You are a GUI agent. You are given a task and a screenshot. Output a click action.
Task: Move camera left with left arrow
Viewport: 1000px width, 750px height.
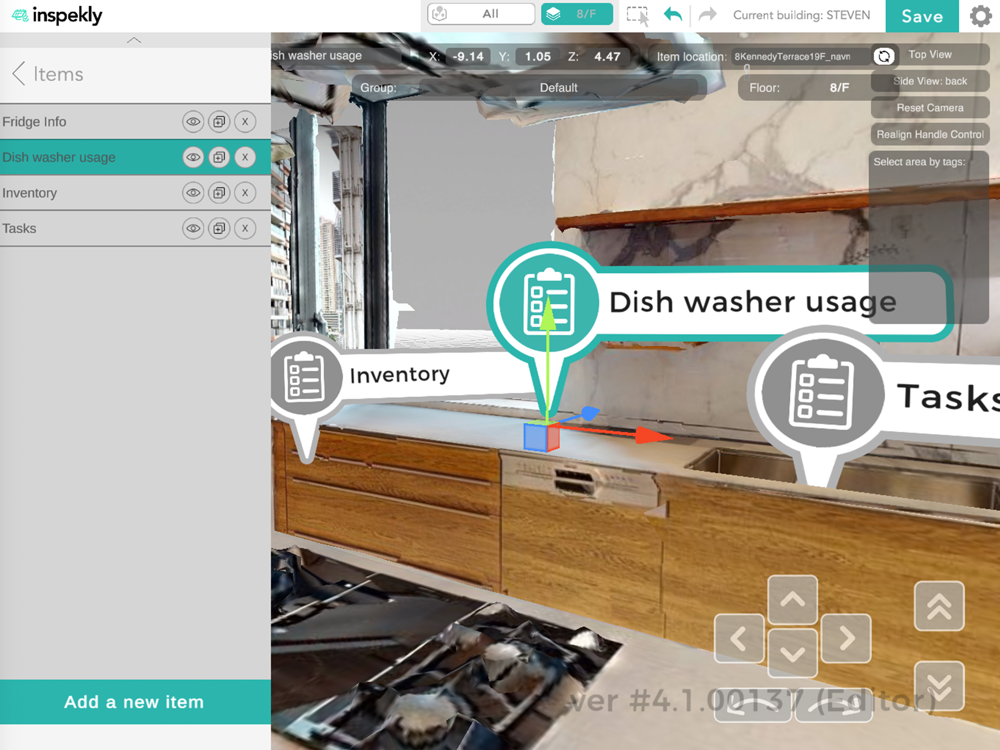[x=739, y=638]
